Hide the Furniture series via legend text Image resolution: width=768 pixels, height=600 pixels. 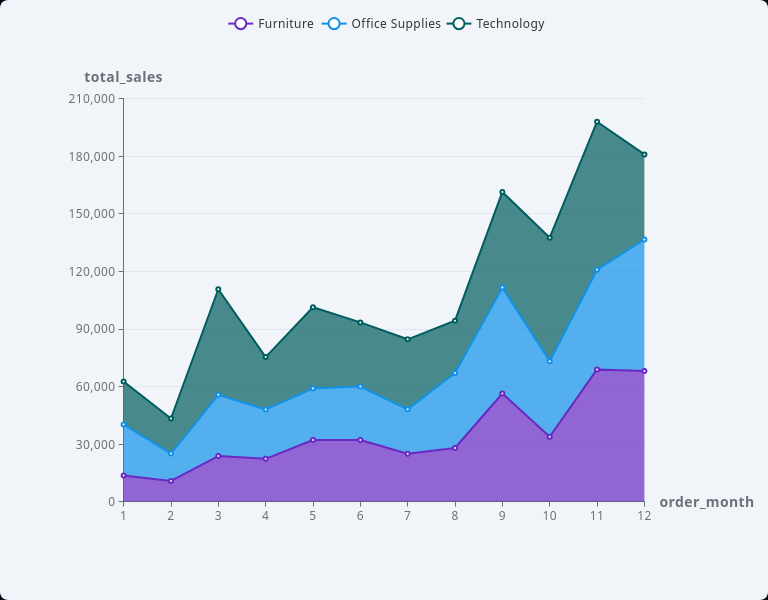285,24
